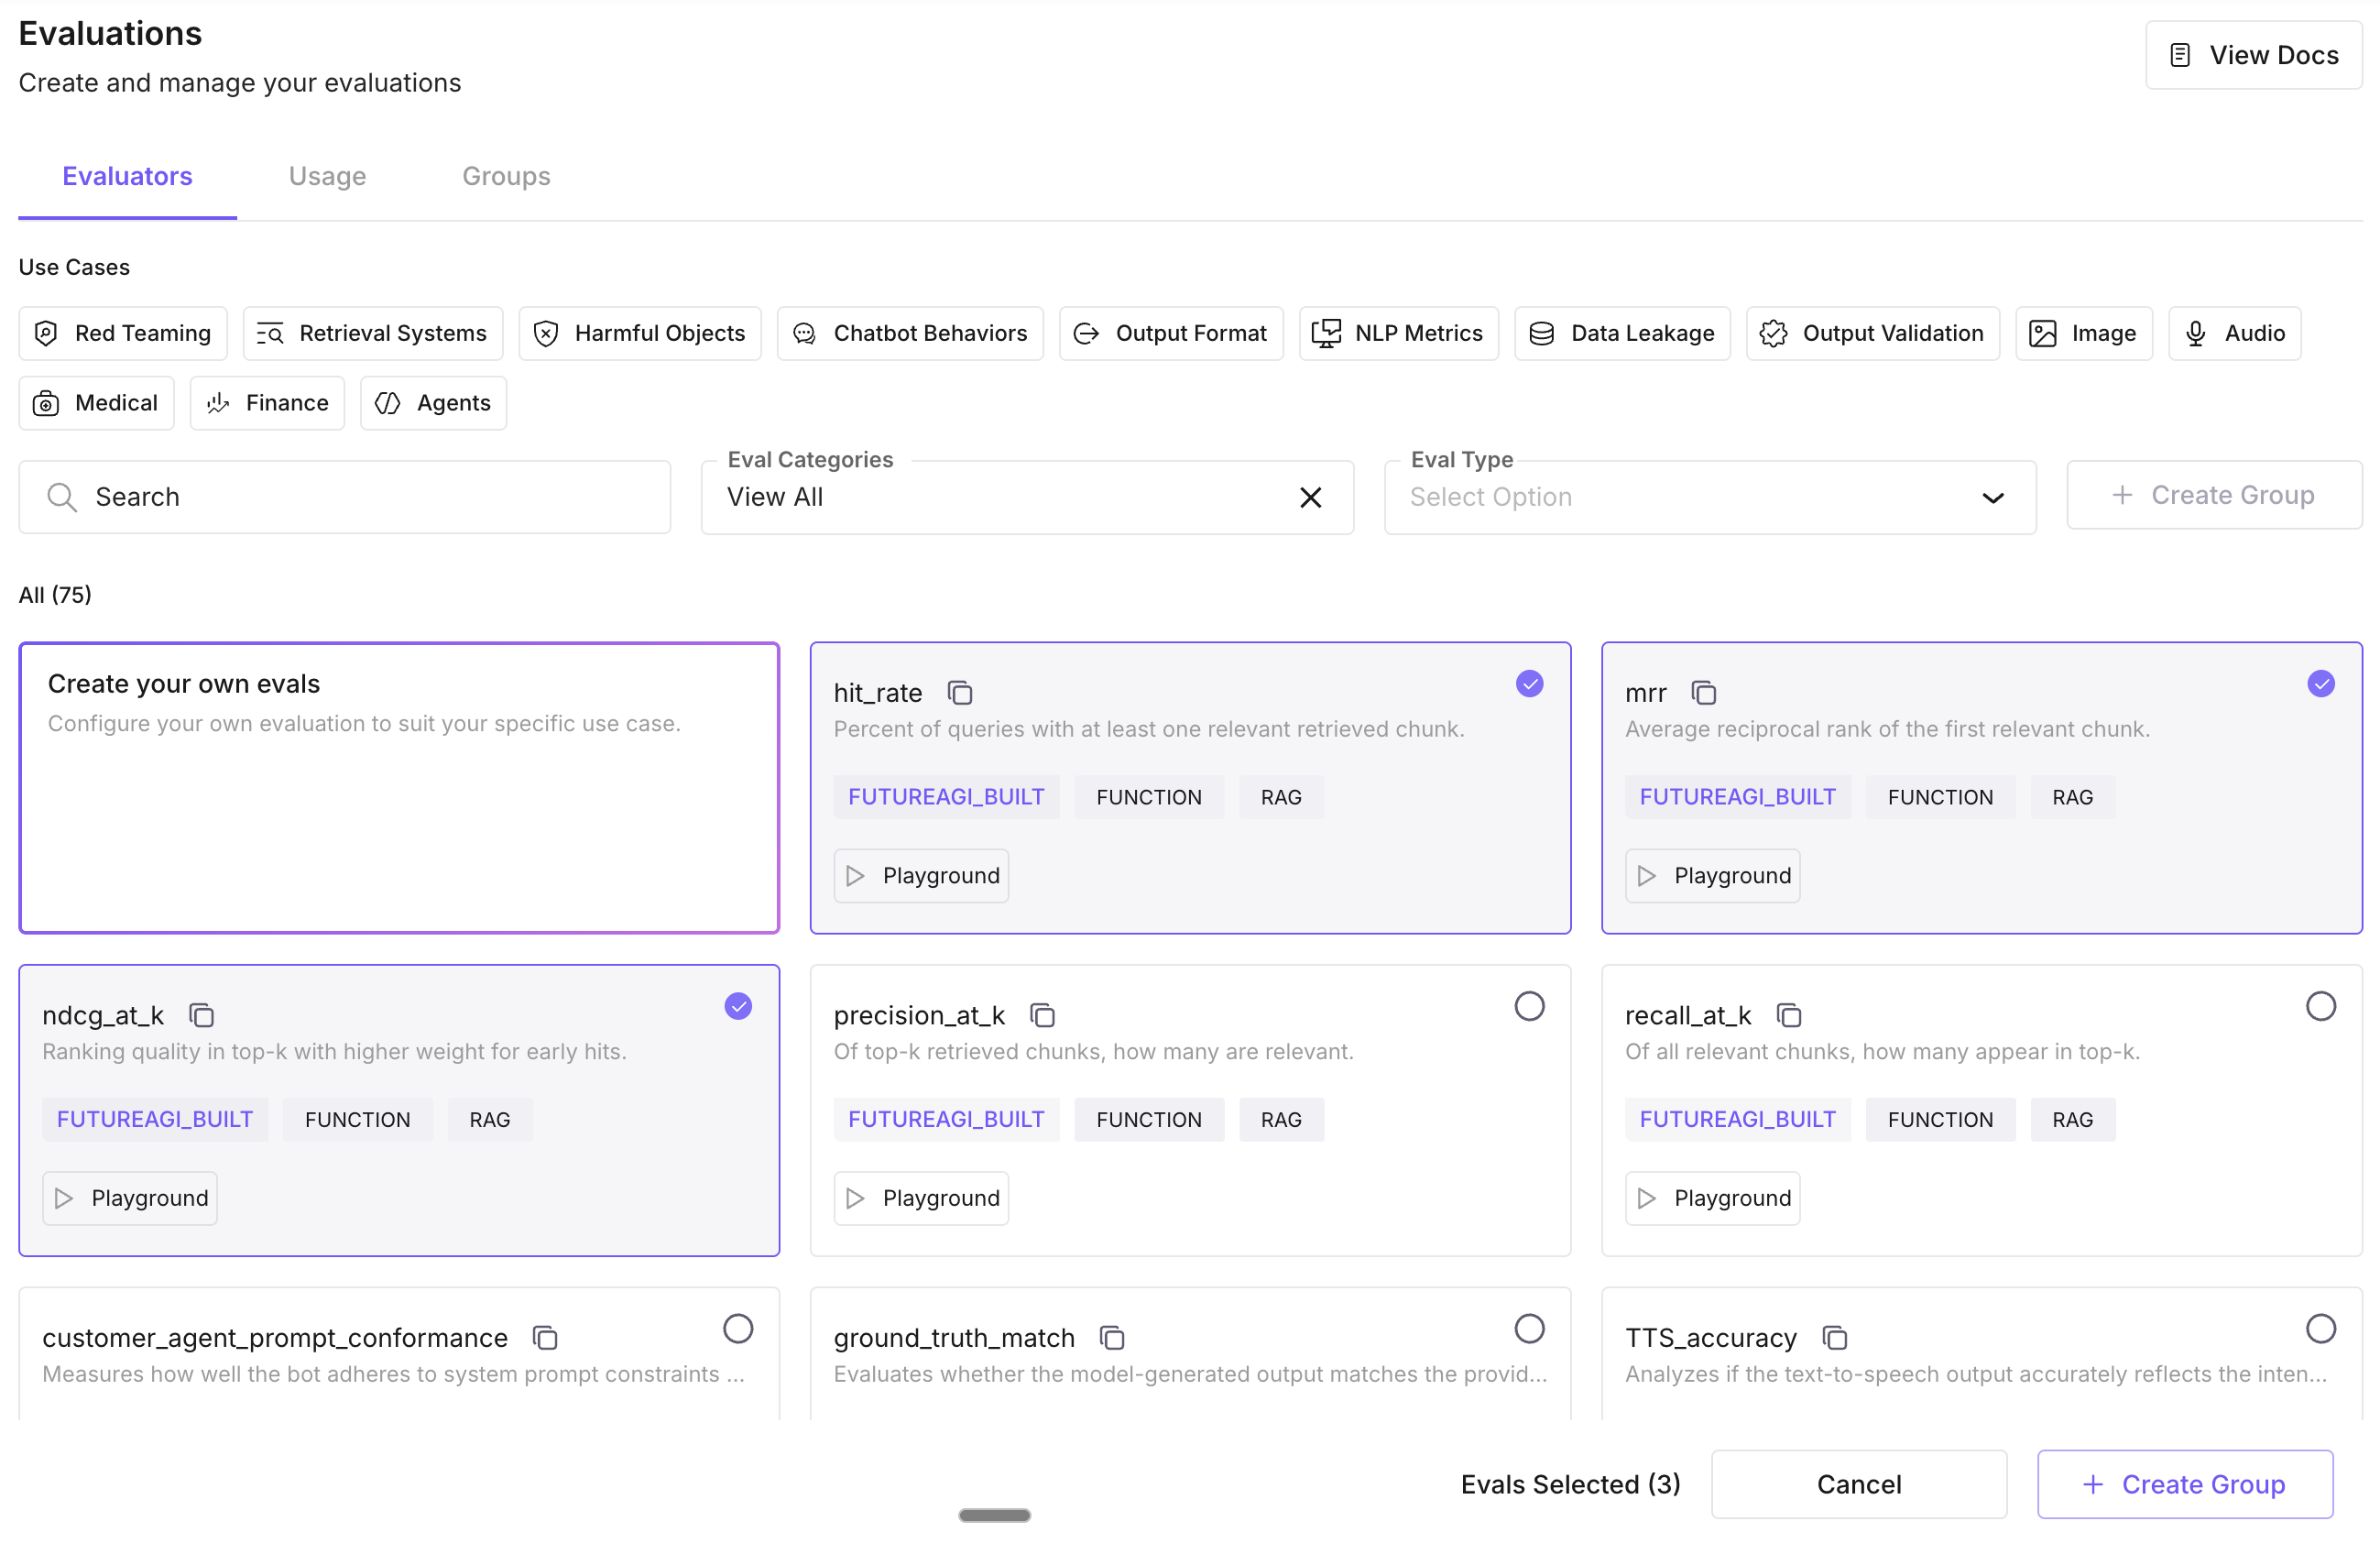Copy the hit_rate evaluator name
The height and width of the screenshot is (1543, 2380).
(960, 692)
